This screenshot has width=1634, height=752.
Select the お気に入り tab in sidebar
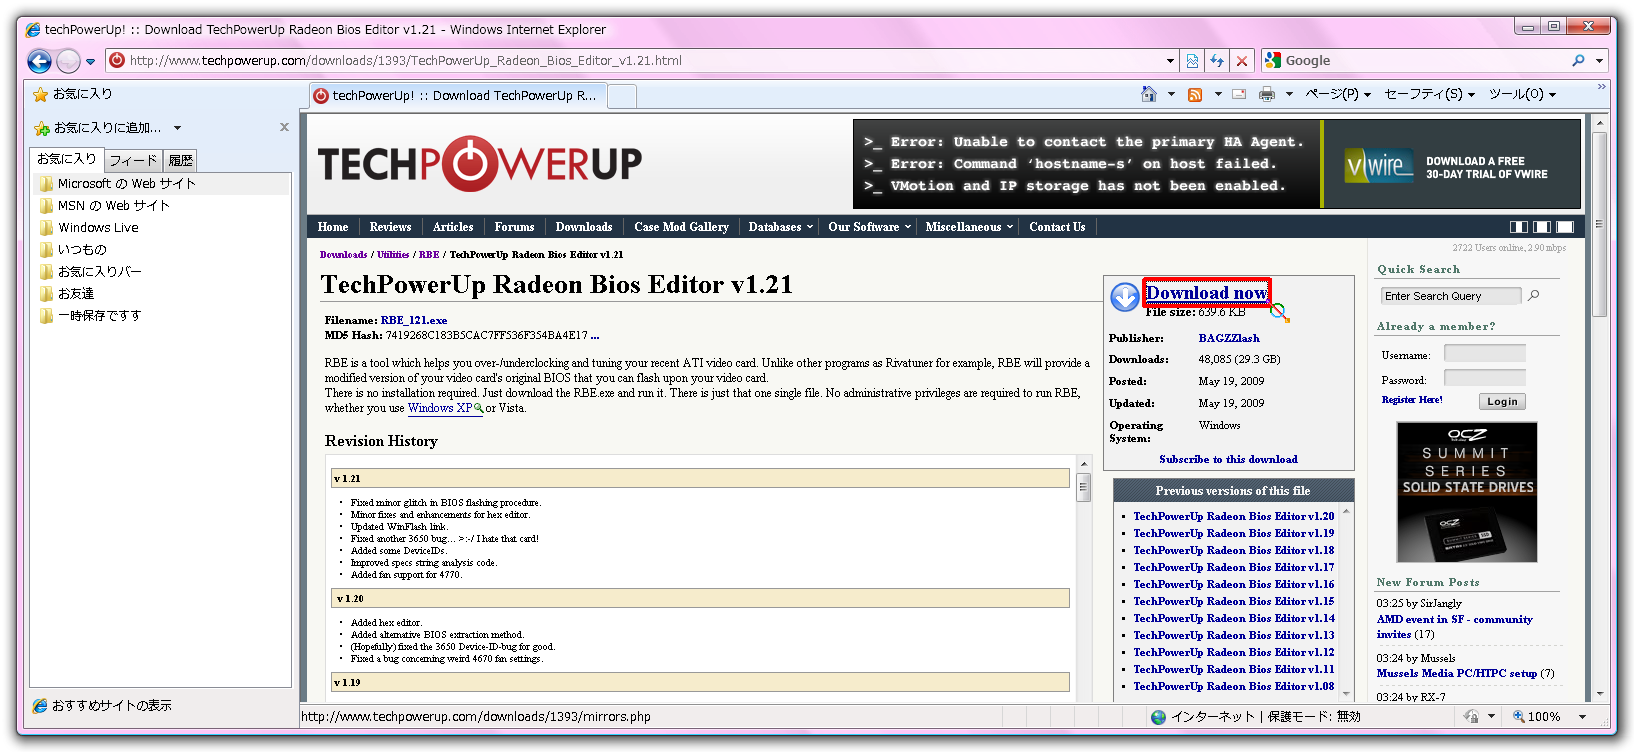click(67, 159)
